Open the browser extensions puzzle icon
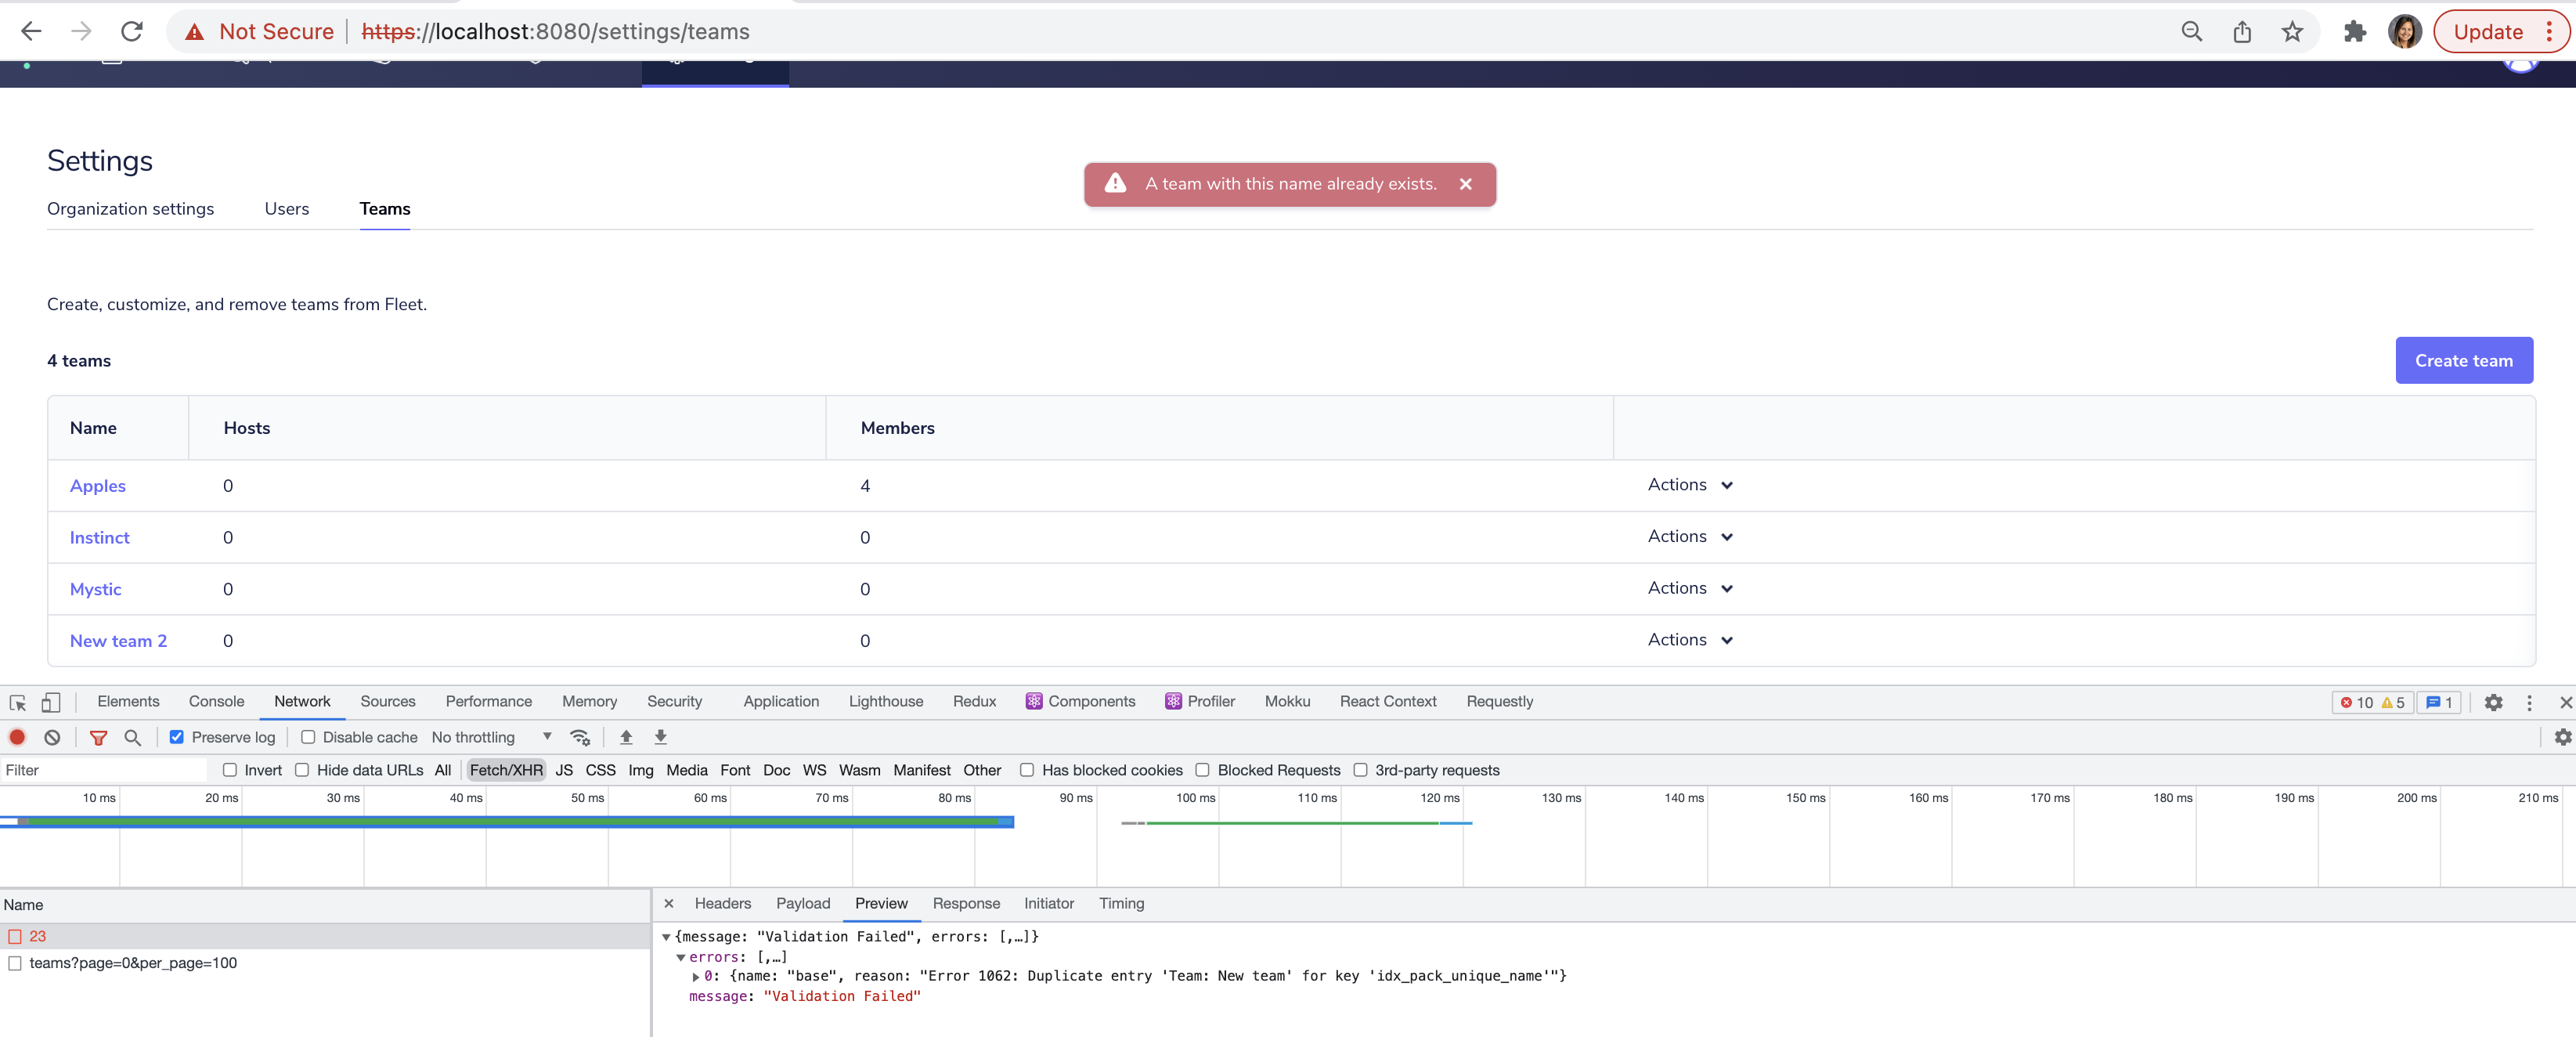This screenshot has height=1037, width=2576. pos(2354,32)
